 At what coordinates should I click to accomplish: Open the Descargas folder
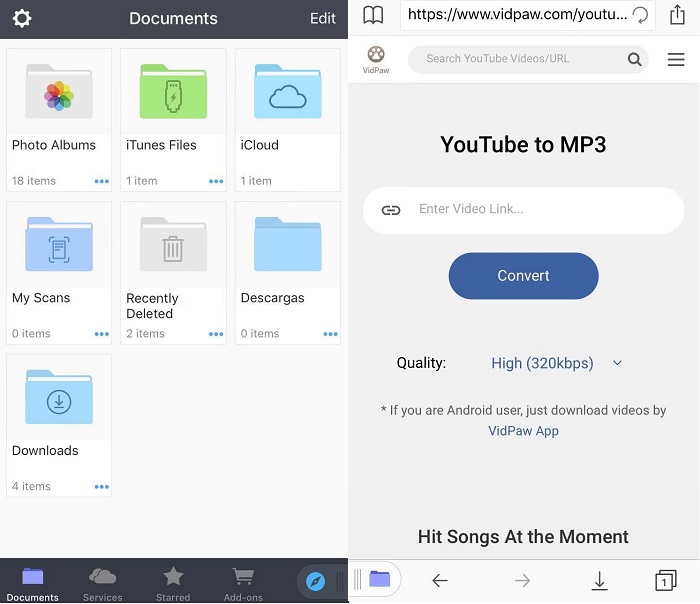[x=288, y=273]
